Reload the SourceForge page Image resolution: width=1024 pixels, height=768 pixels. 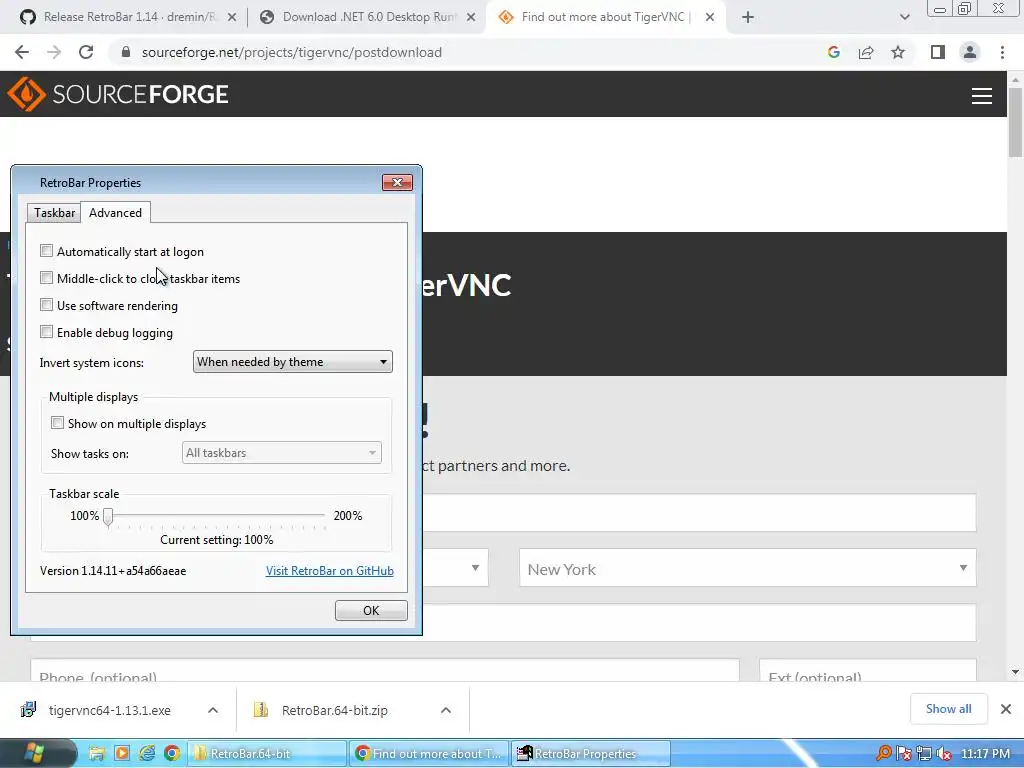(86, 52)
